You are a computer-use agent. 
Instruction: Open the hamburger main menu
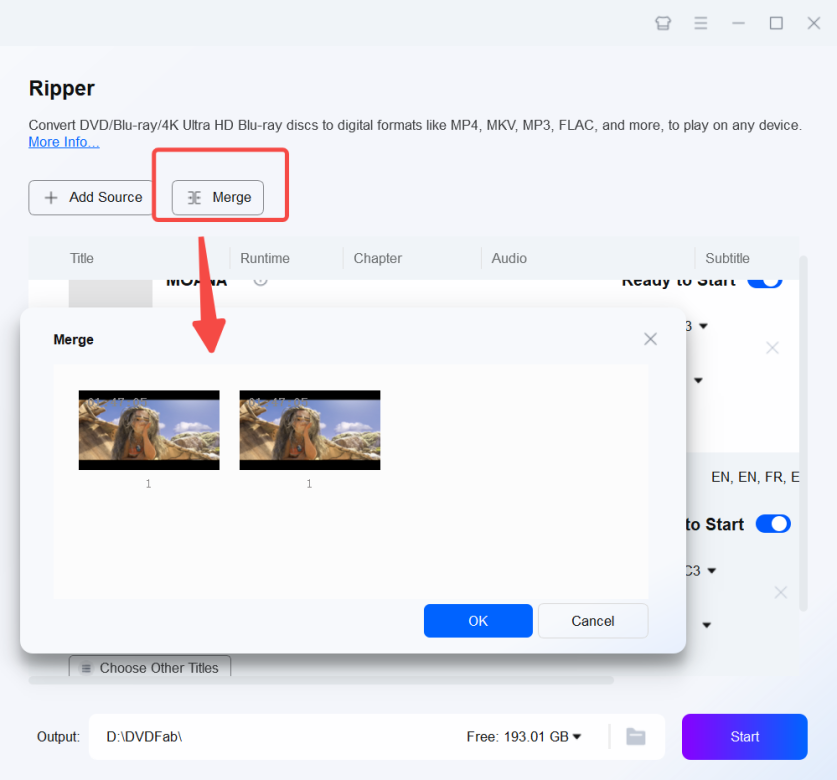coord(700,23)
